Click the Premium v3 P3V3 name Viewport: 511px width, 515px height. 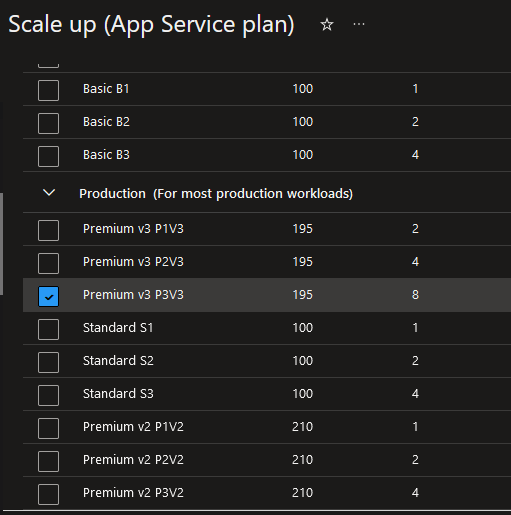click(133, 295)
